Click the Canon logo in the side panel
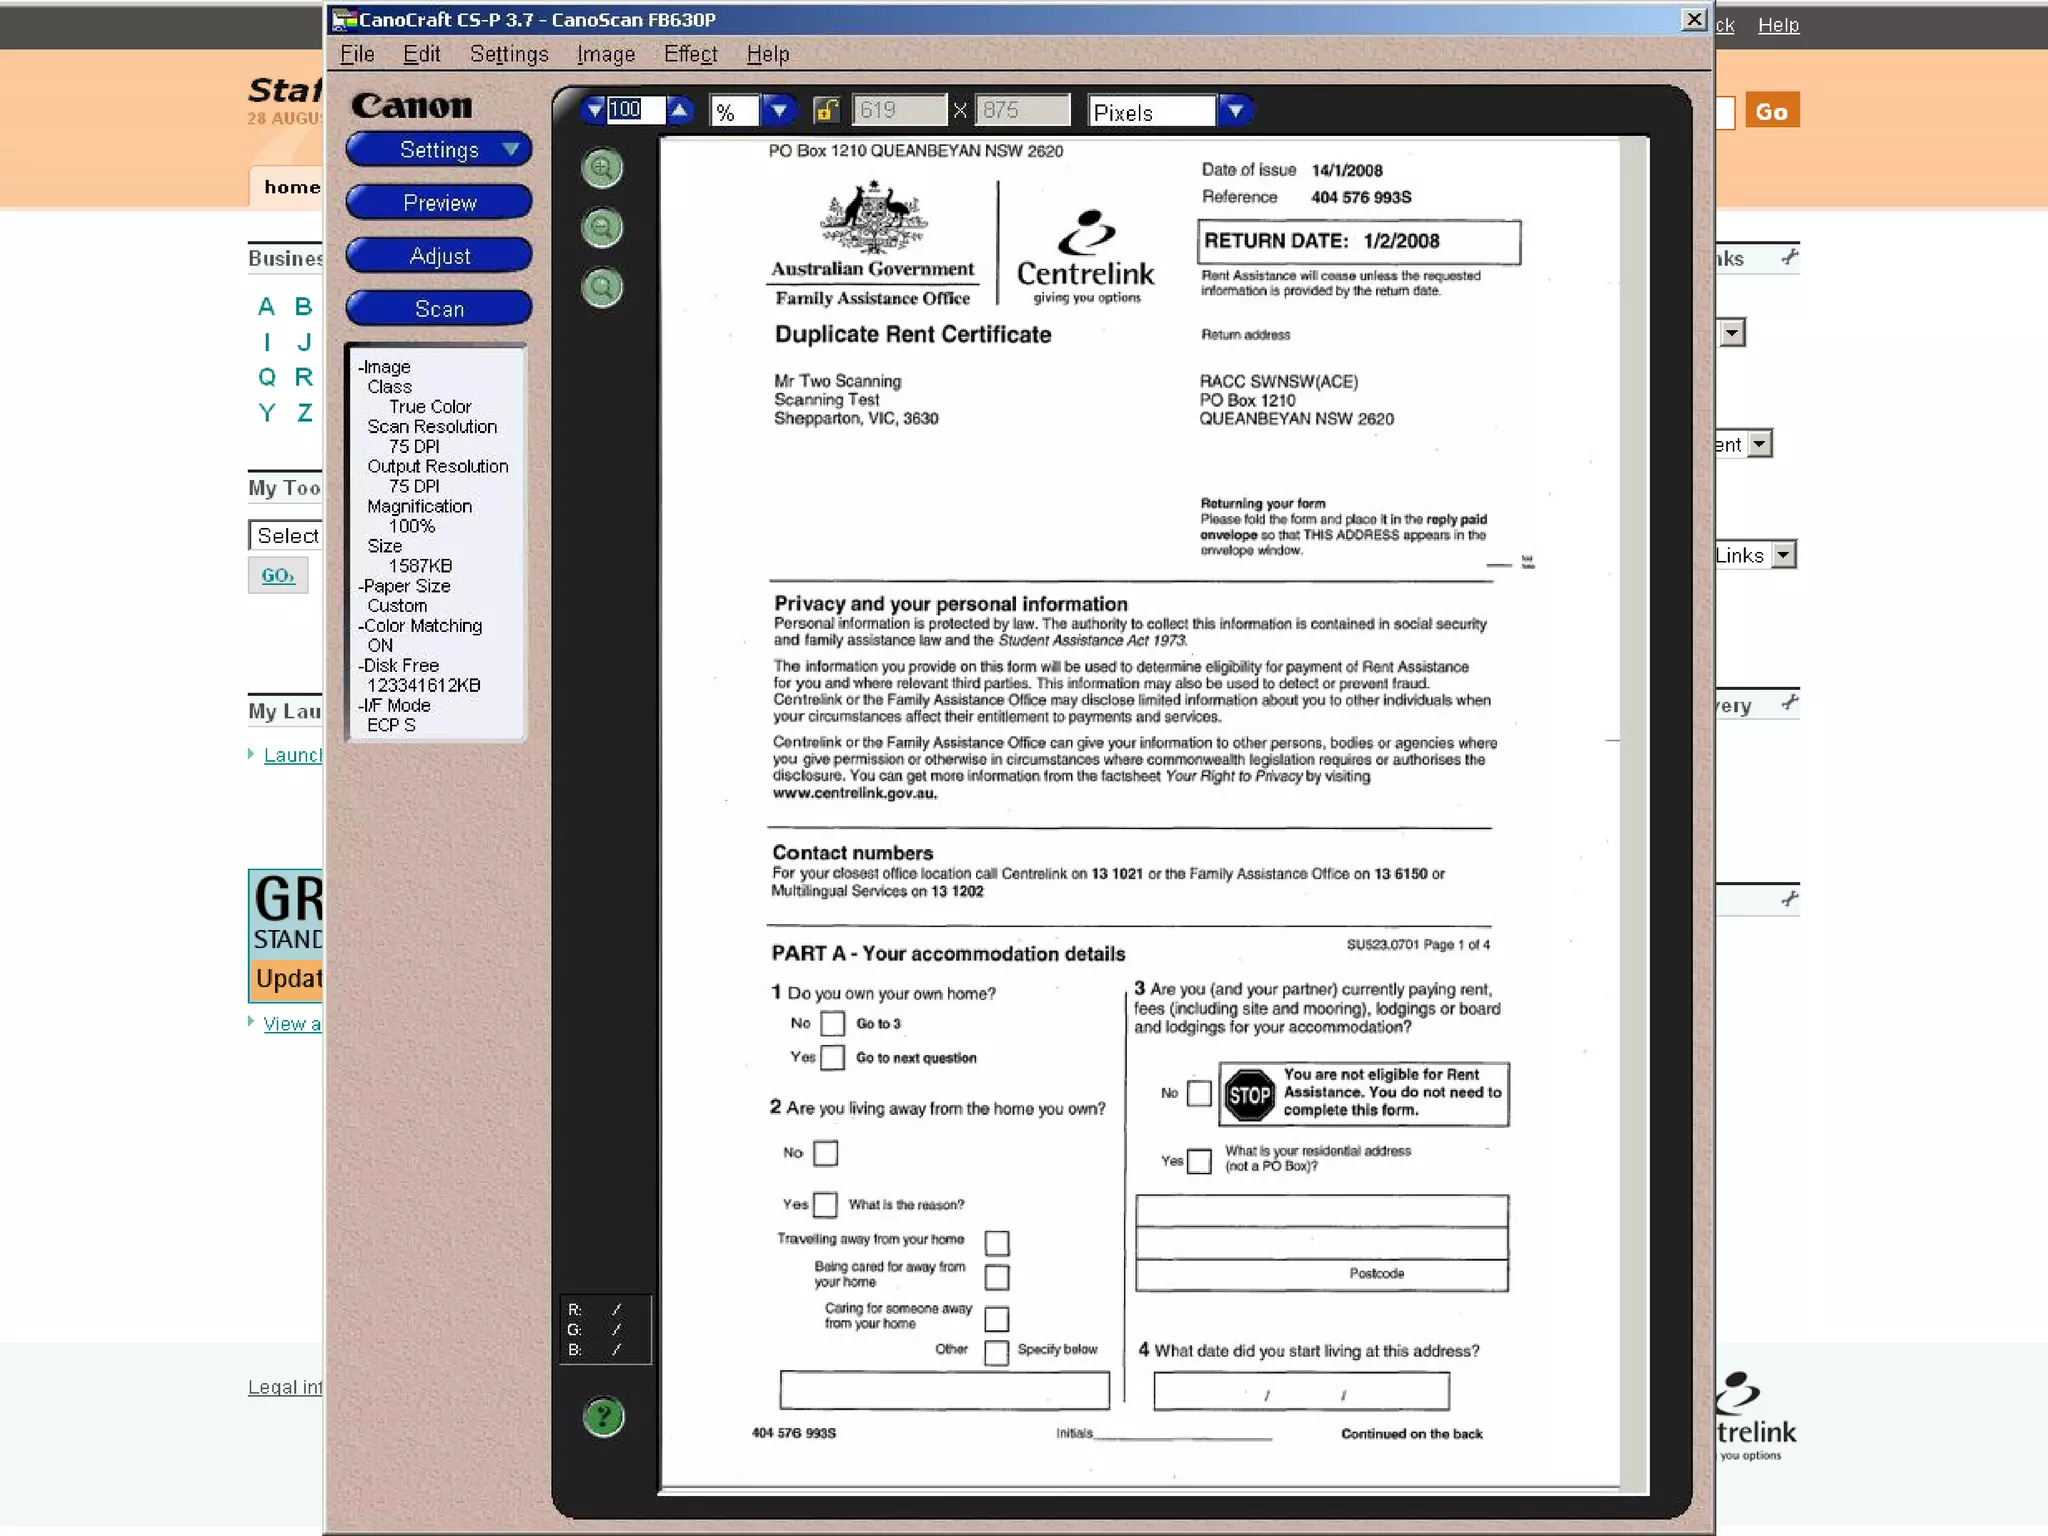This screenshot has height=1536, width=2048. (411, 106)
